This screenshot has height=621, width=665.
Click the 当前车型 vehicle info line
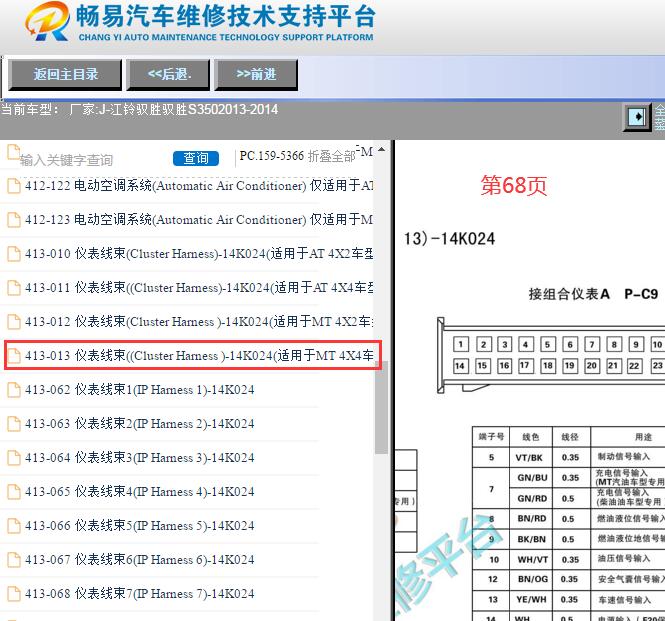point(140,109)
